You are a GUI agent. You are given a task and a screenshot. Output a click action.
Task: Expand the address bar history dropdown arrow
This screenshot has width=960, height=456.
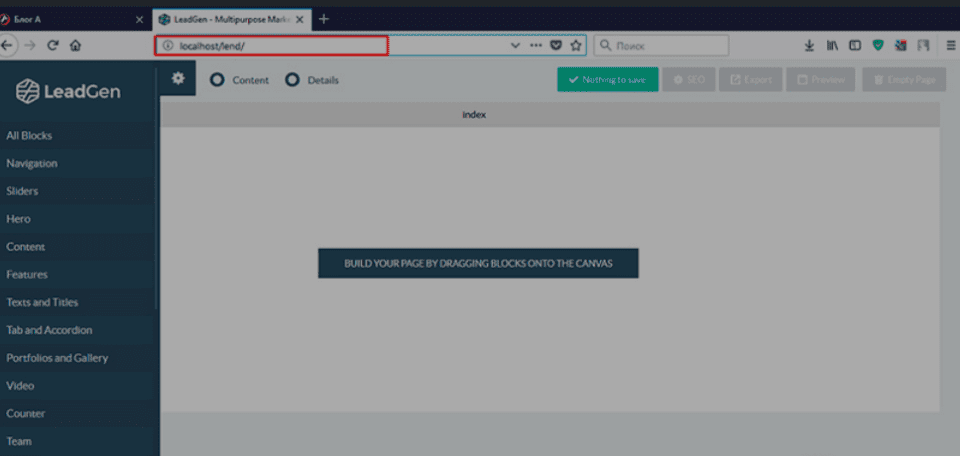(516, 45)
